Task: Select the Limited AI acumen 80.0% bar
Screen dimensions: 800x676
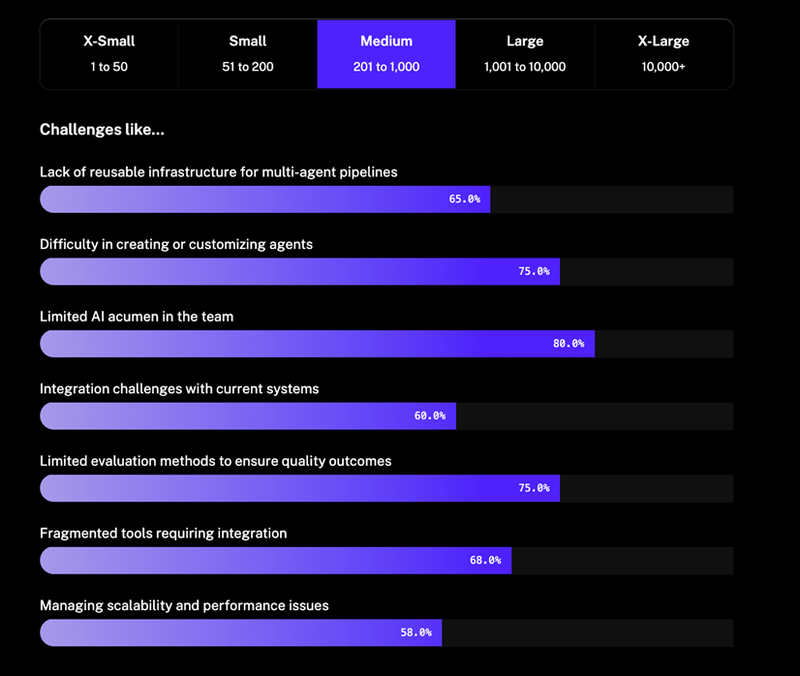Action: pyautogui.click(x=317, y=344)
